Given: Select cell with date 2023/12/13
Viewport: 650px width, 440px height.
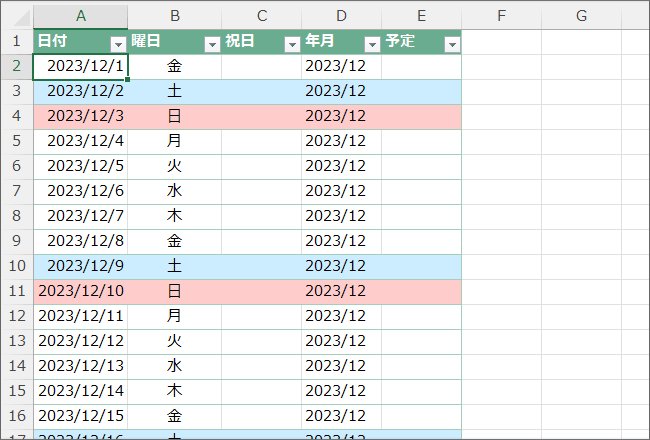Looking at the screenshot, I should pyautogui.click(x=80, y=366).
